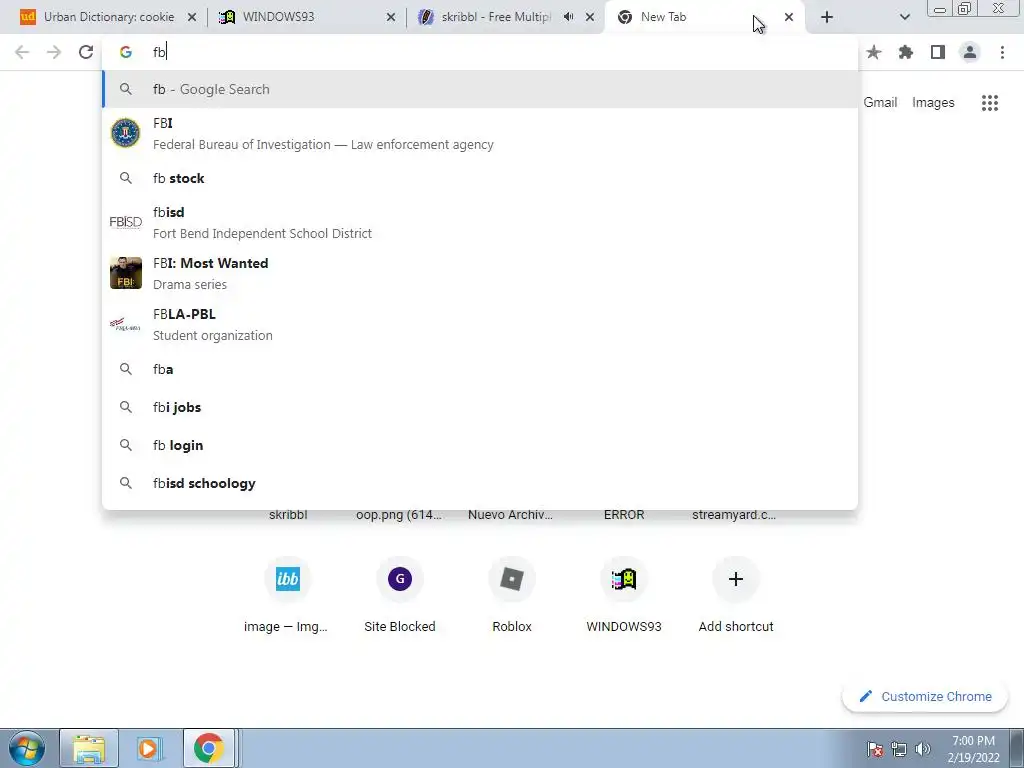Select the fbisd schoology suggestion

click(480, 483)
